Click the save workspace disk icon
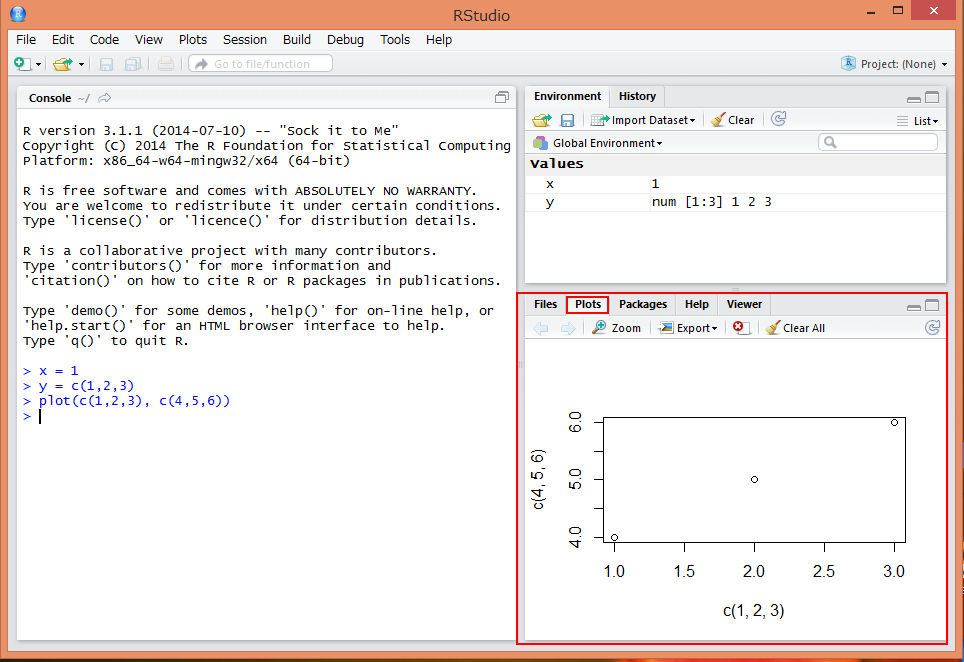 tap(567, 120)
